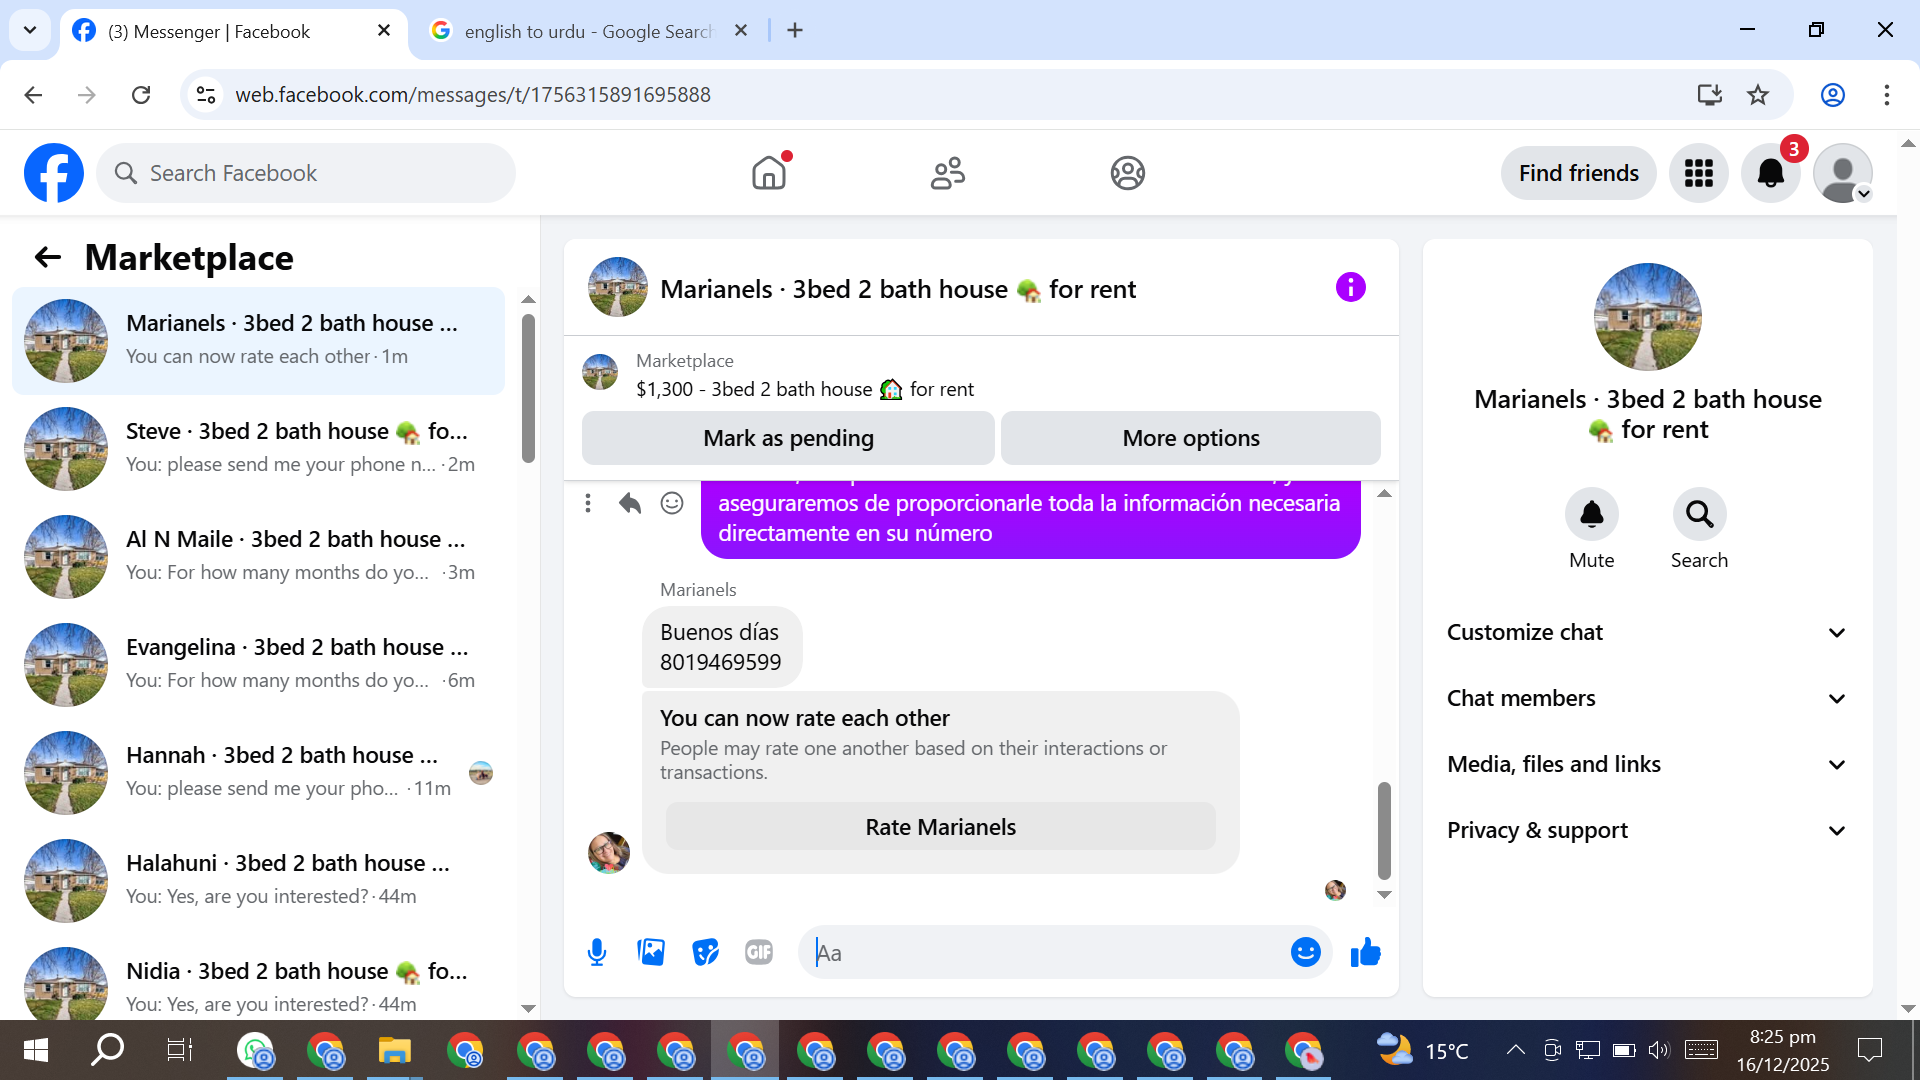Click Rate Marianels button

[x=940, y=827]
